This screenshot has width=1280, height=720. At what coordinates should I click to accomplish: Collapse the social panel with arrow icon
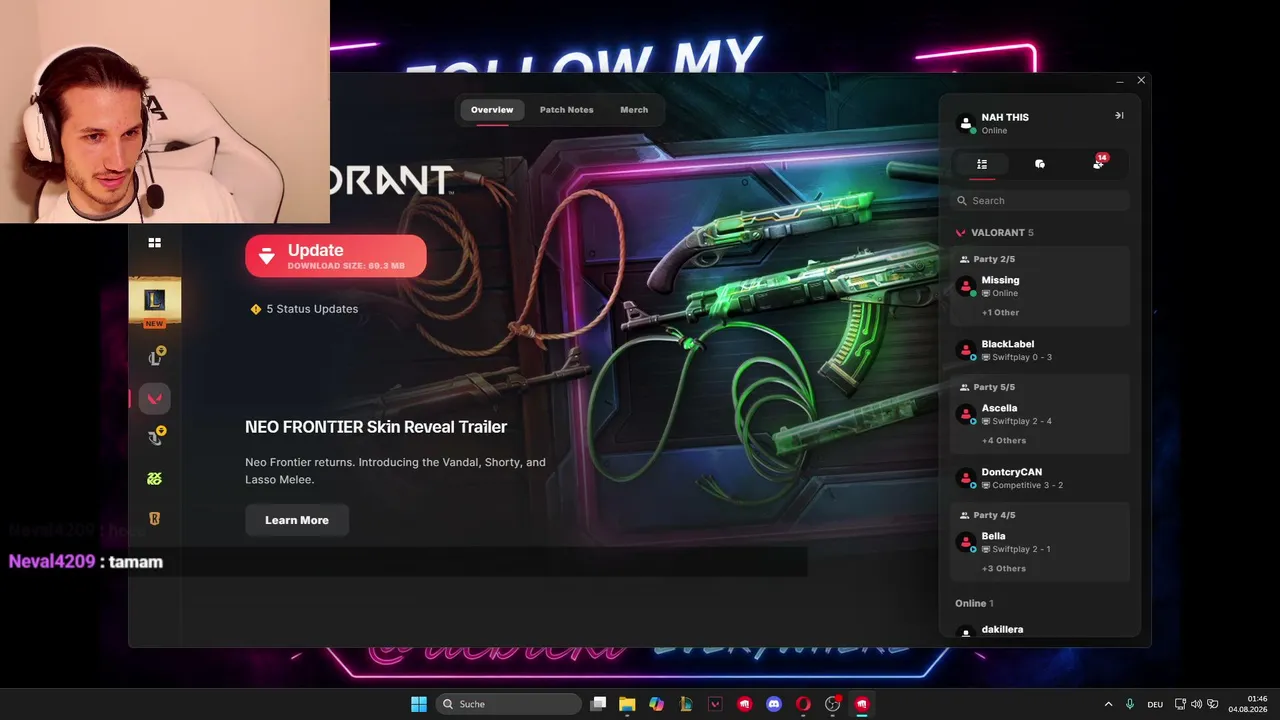coord(1119,116)
